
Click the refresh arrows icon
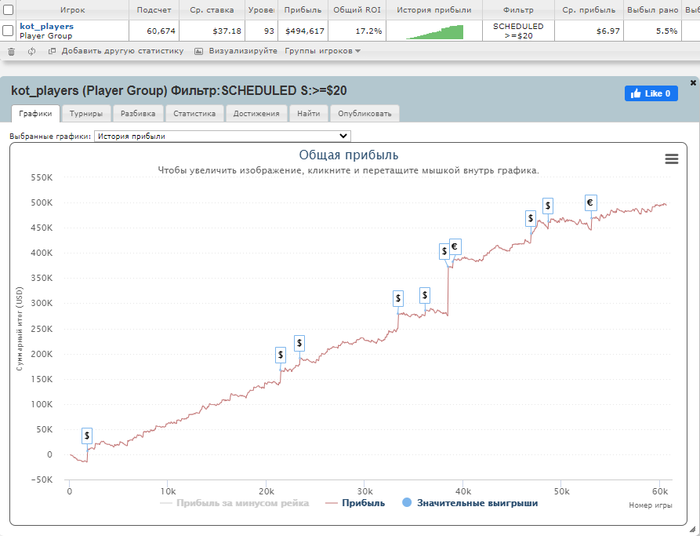pyautogui.click(x=31, y=51)
